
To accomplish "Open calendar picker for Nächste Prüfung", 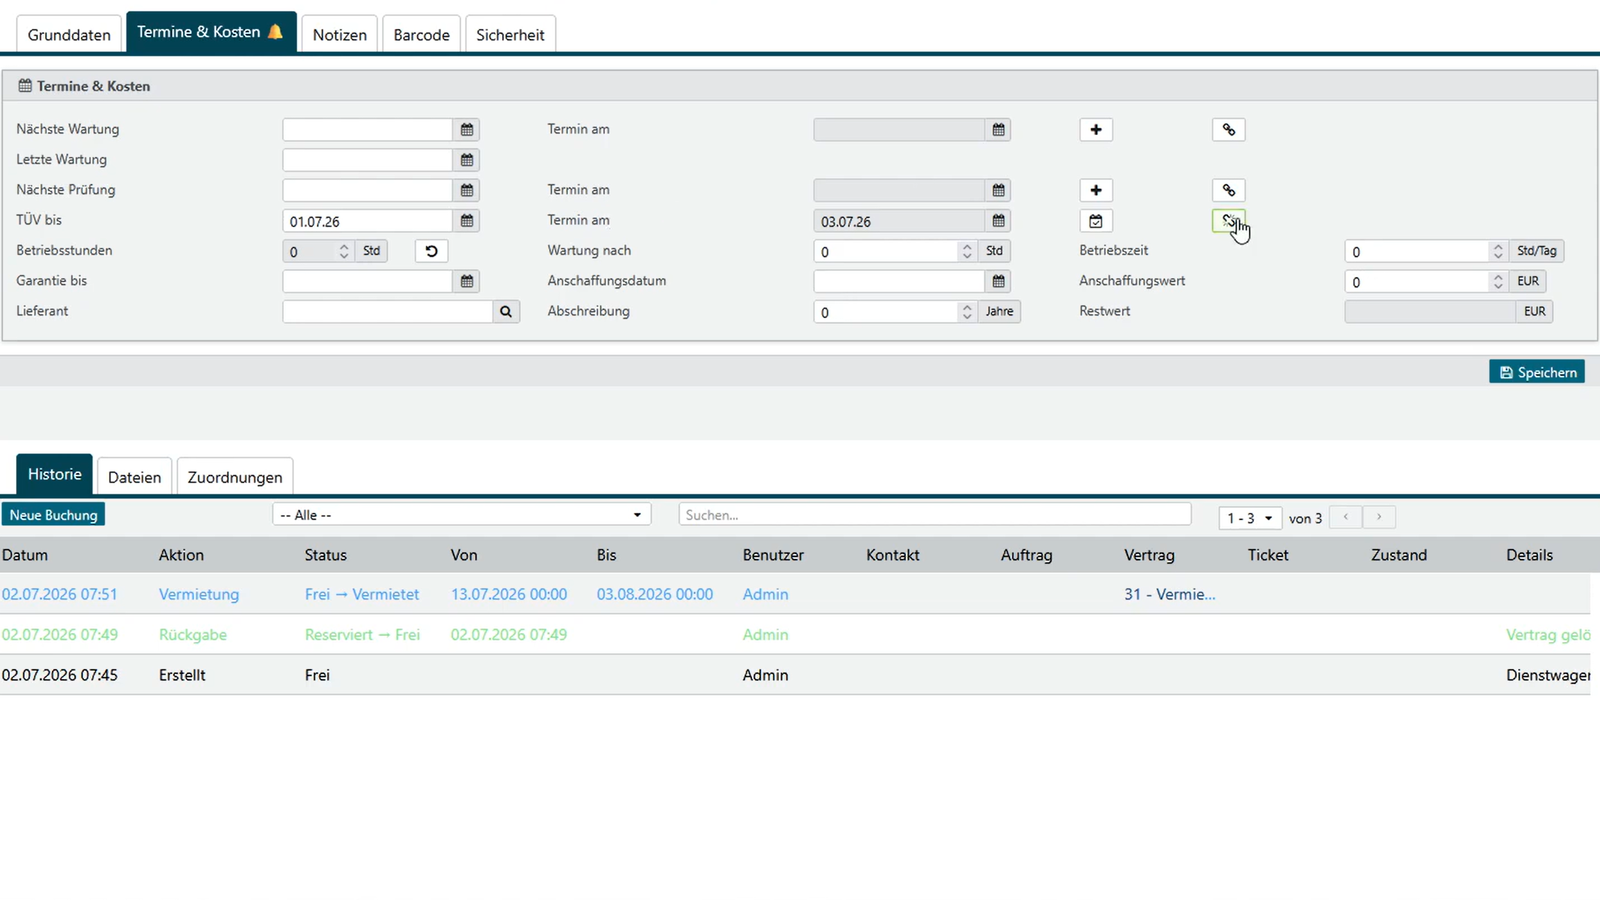I will [x=467, y=190].
